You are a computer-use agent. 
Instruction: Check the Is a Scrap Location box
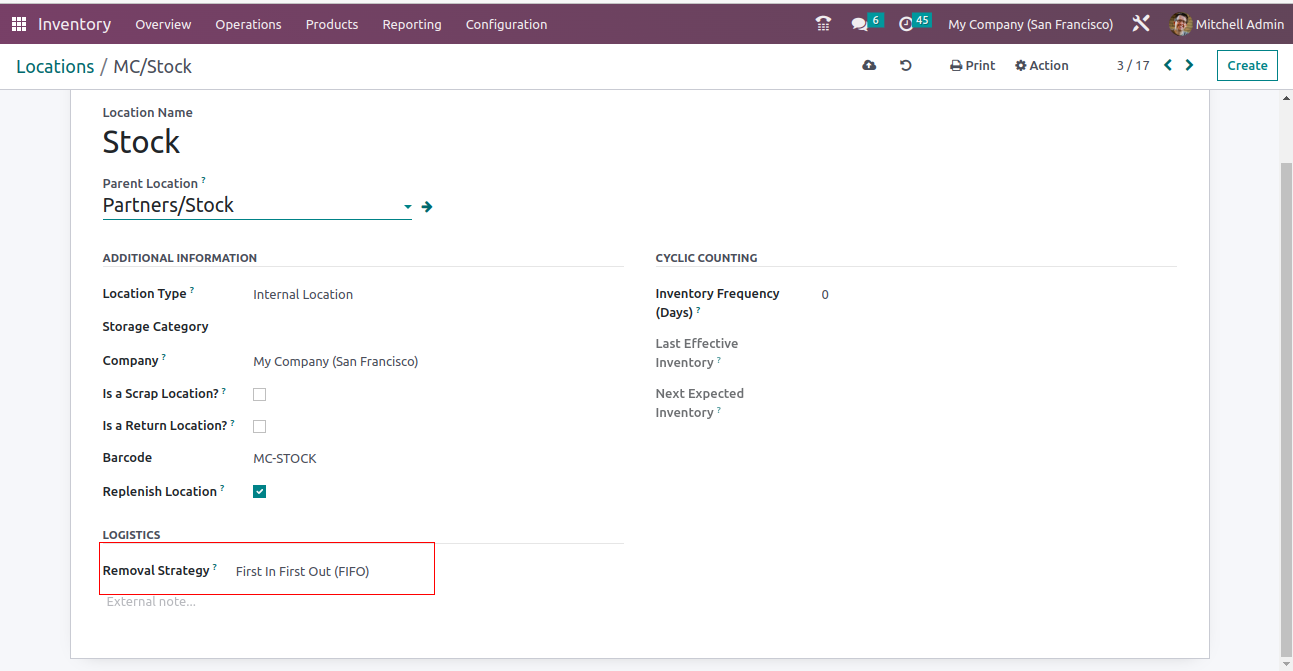coord(259,394)
